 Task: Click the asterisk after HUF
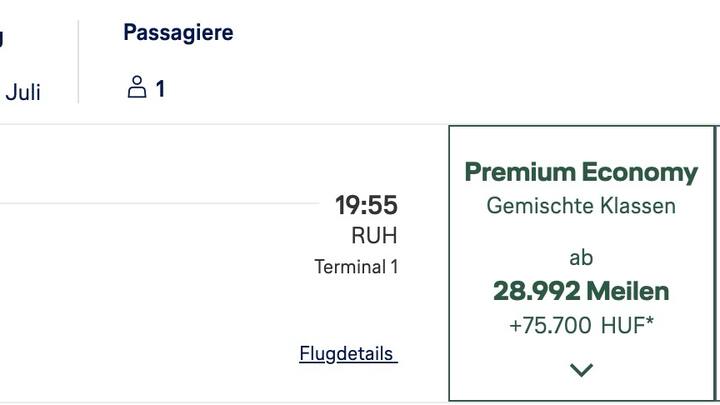[650, 321]
